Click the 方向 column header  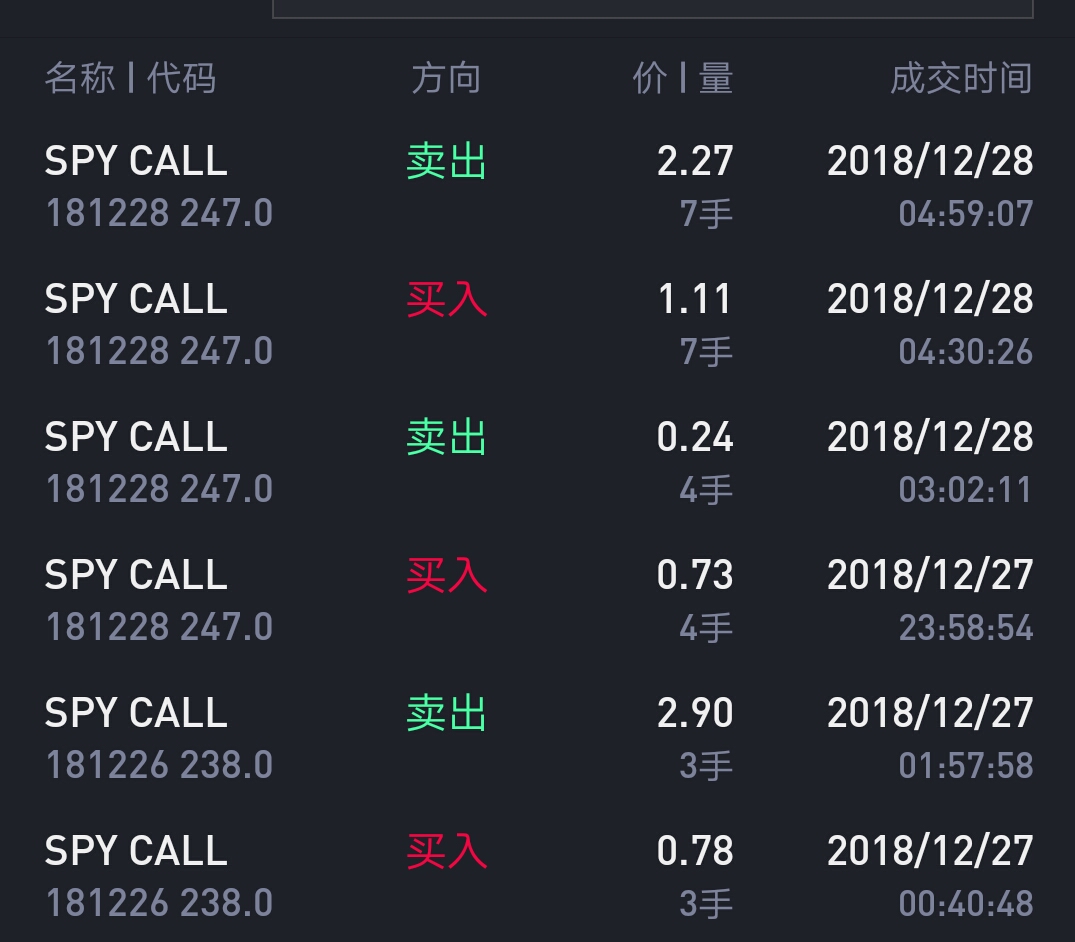[446, 77]
